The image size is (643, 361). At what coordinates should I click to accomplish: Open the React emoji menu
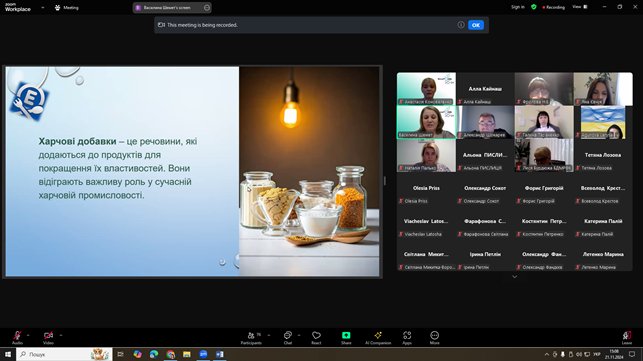(316, 338)
